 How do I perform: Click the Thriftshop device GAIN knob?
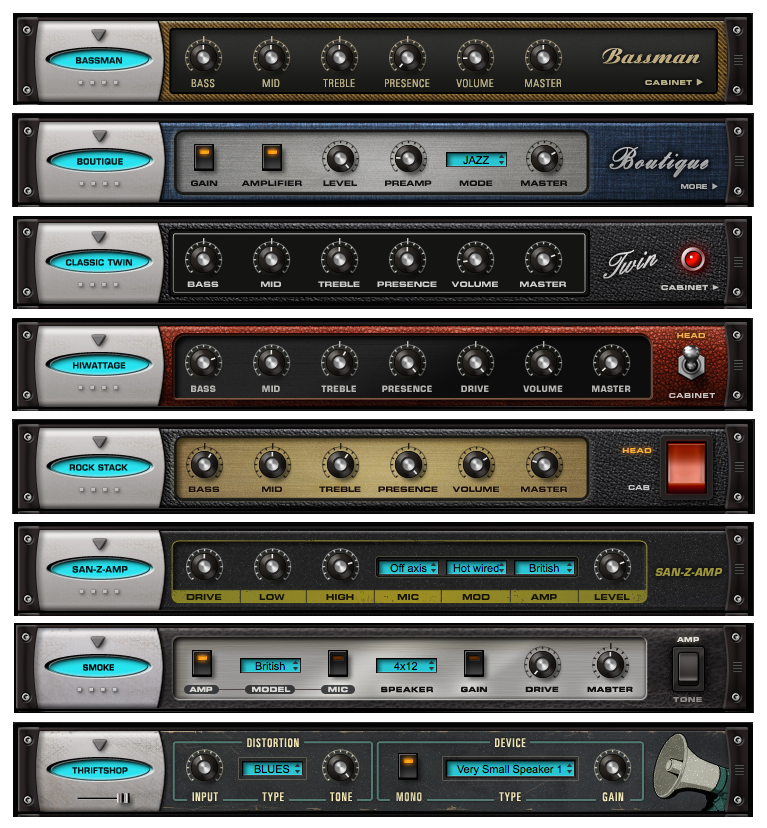tap(612, 766)
